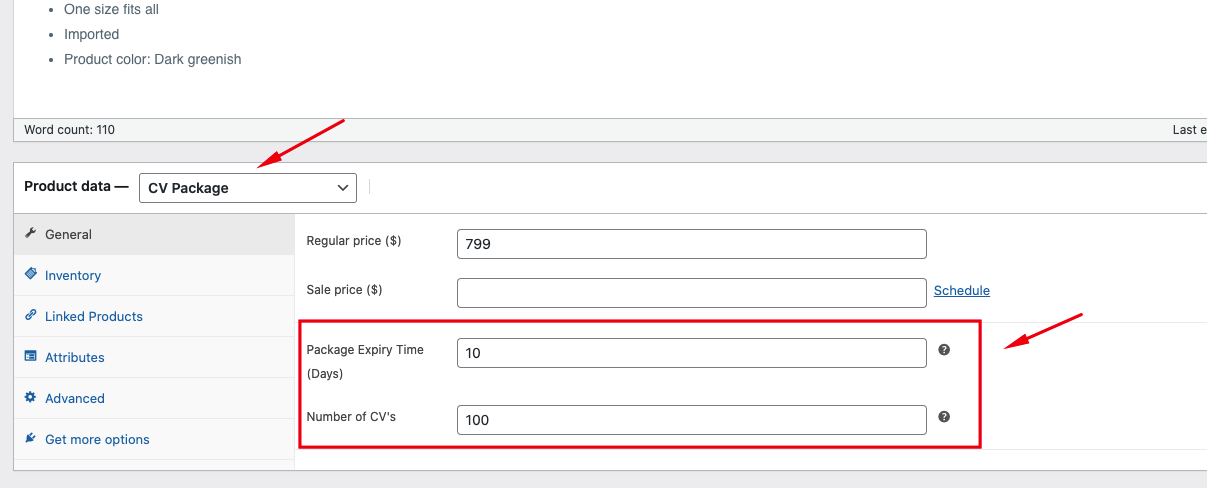This screenshot has width=1207, height=488.
Task: Focus the Regular price field
Action: coord(691,244)
